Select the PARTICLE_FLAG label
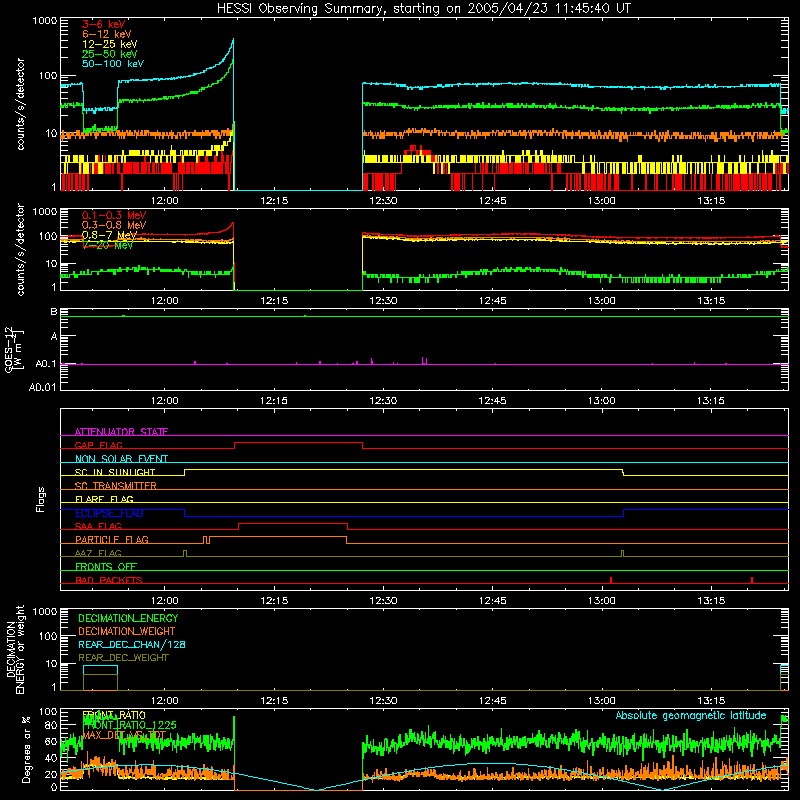The height and width of the screenshot is (800, 800). point(112,539)
